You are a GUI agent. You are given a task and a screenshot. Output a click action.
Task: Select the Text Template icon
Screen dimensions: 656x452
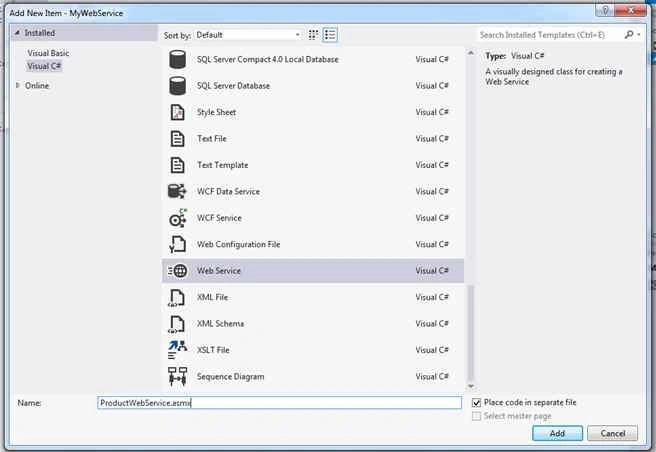pos(177,165)
